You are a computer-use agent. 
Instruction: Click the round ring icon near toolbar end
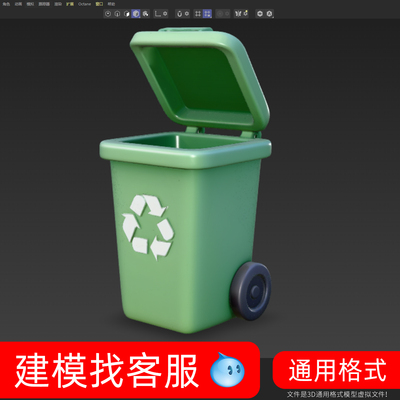(260, 14)
